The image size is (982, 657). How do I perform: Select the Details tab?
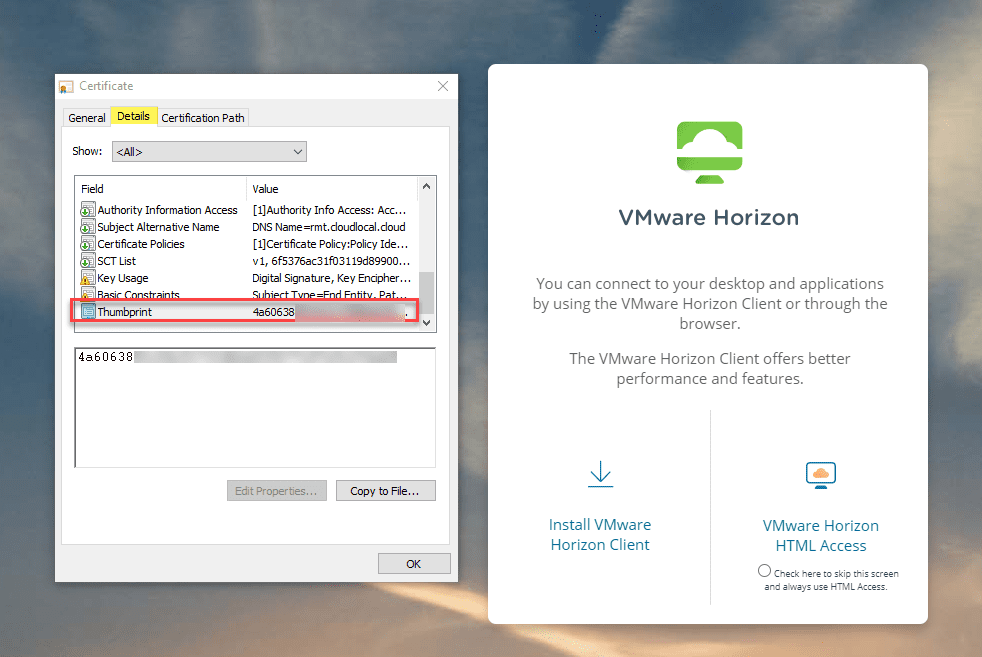point(133,116)
